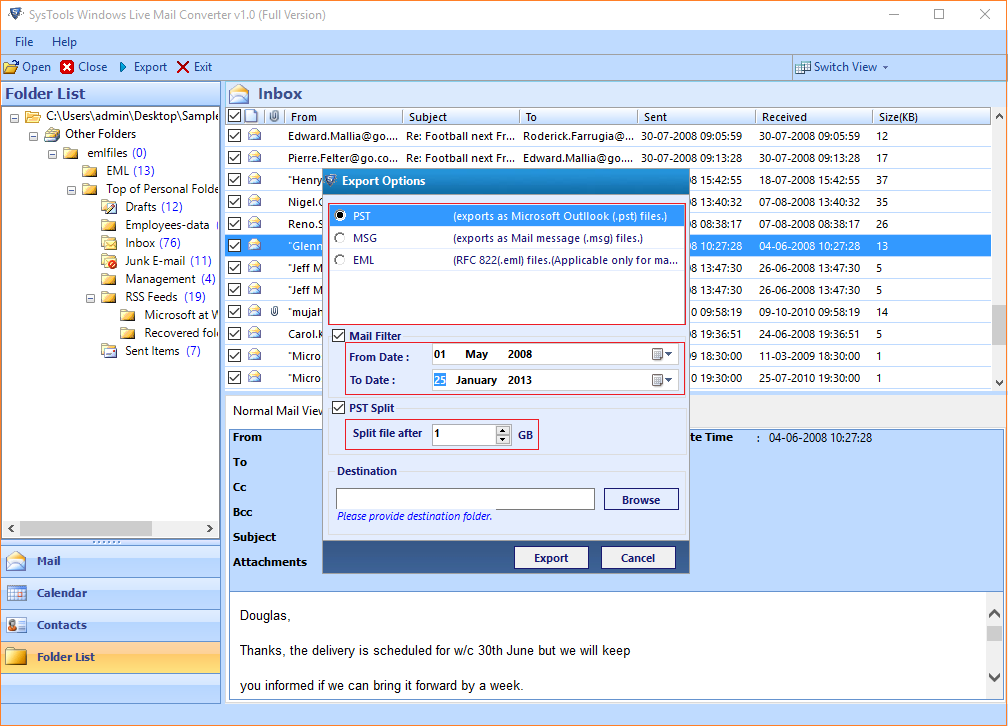Select the Drafts folder icon
The width and height of the screenshot is (1008, 726).
[x=109, y=206]
